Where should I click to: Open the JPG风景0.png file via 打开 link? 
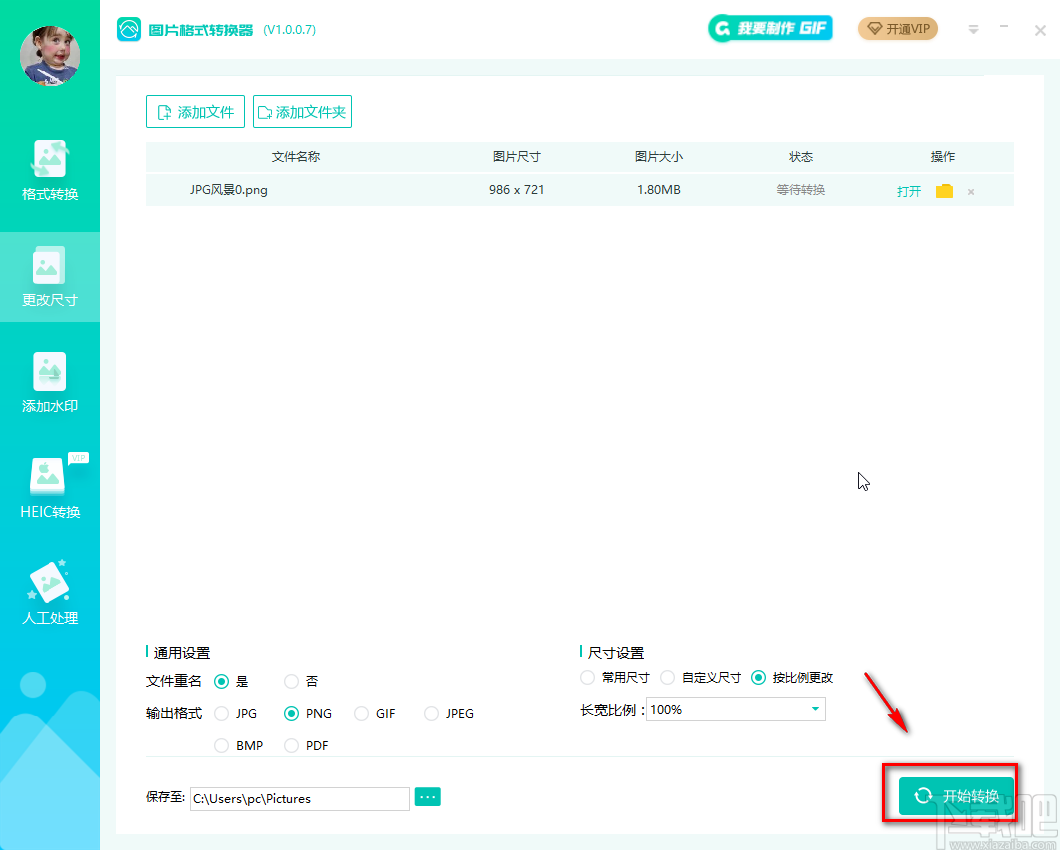click(x=909, y=191)
